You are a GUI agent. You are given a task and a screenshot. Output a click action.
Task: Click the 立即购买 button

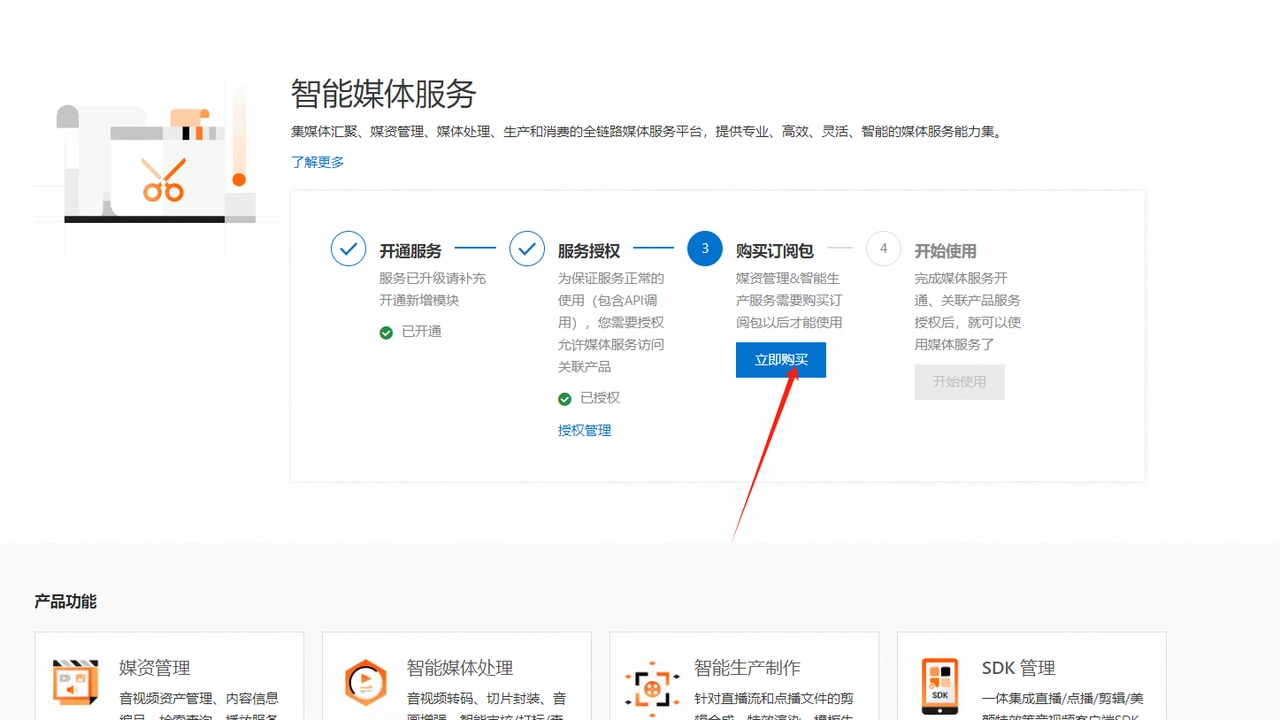(x=780, y=360)
